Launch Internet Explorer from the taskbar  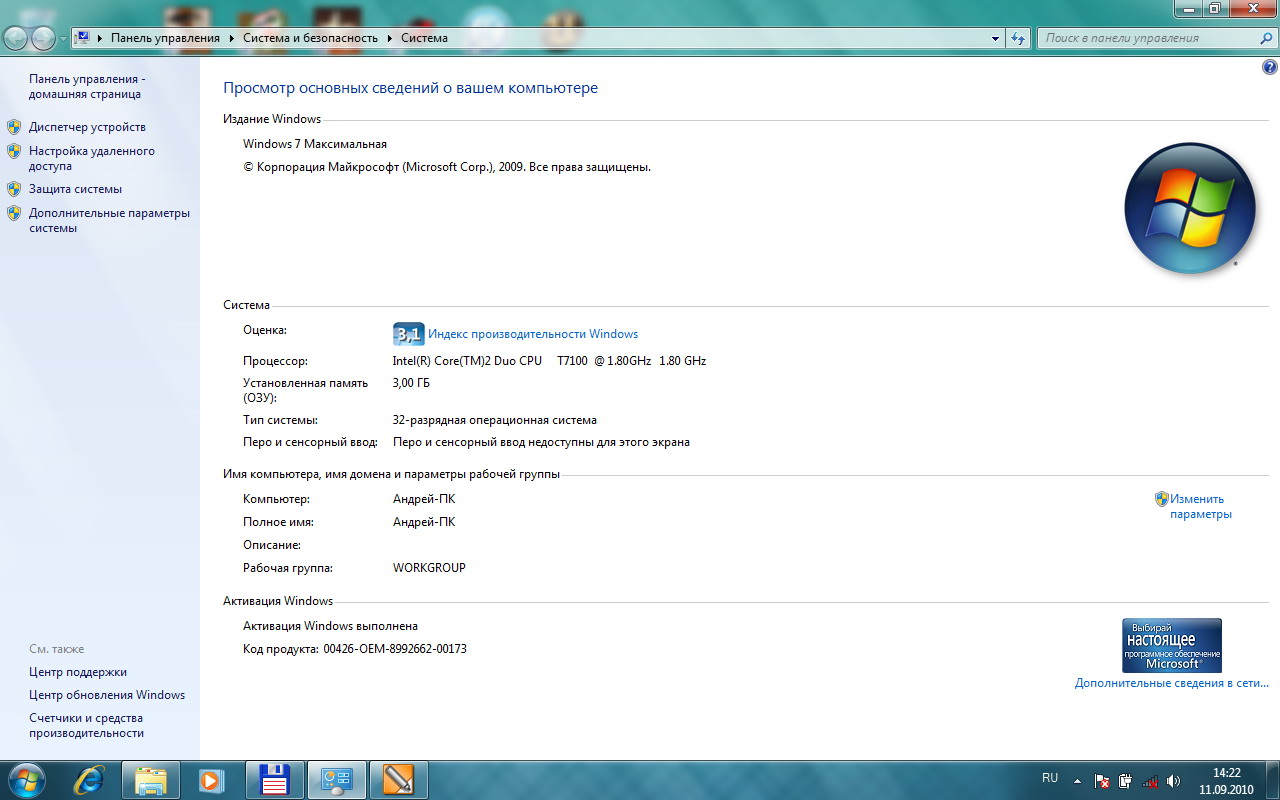click(x=89, y=780)
